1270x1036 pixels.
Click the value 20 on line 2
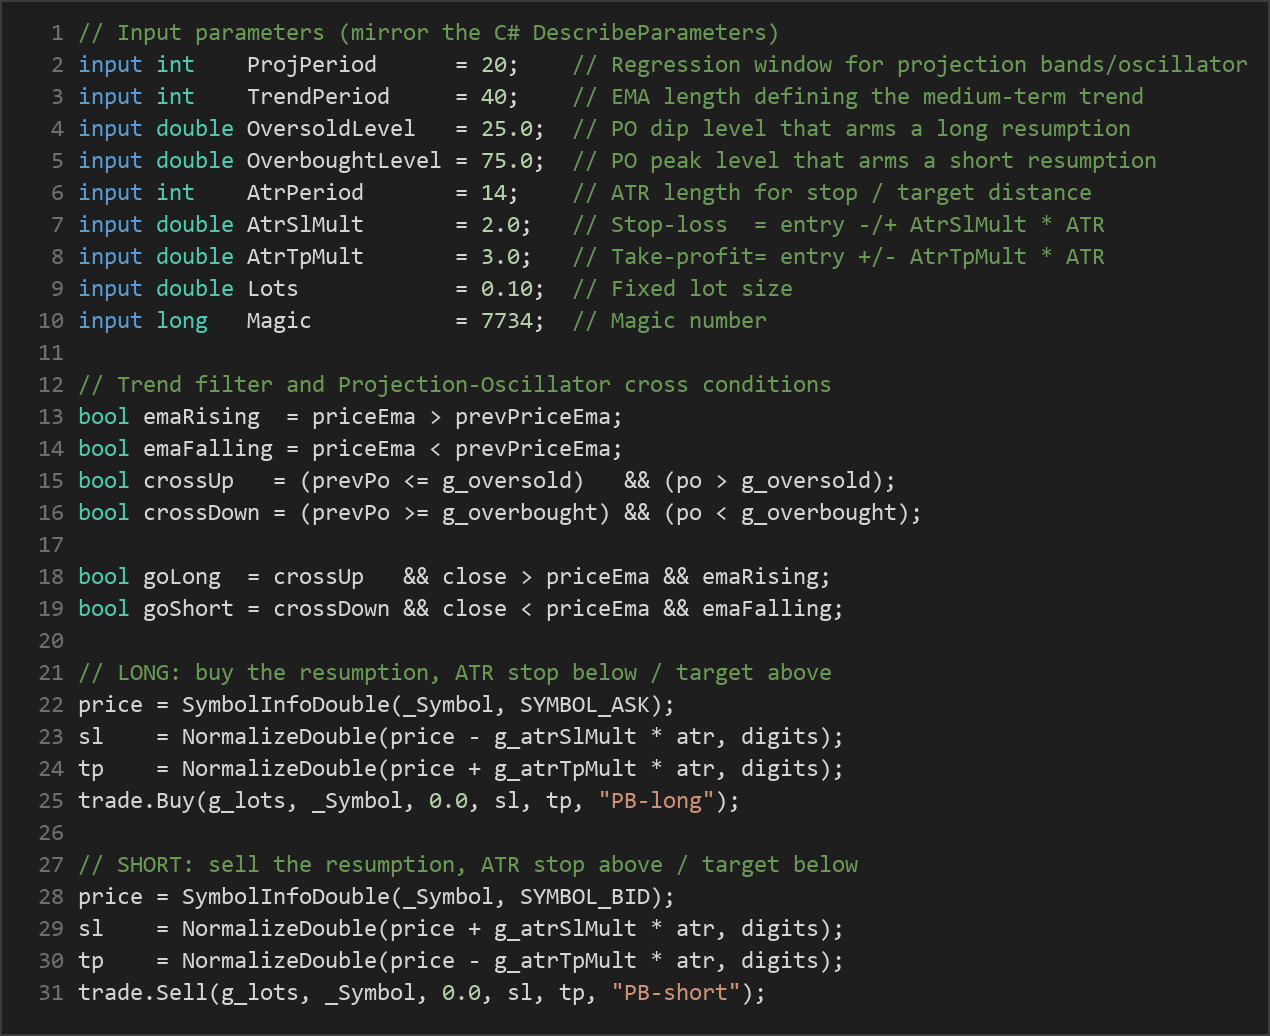(x=494, y=65)
